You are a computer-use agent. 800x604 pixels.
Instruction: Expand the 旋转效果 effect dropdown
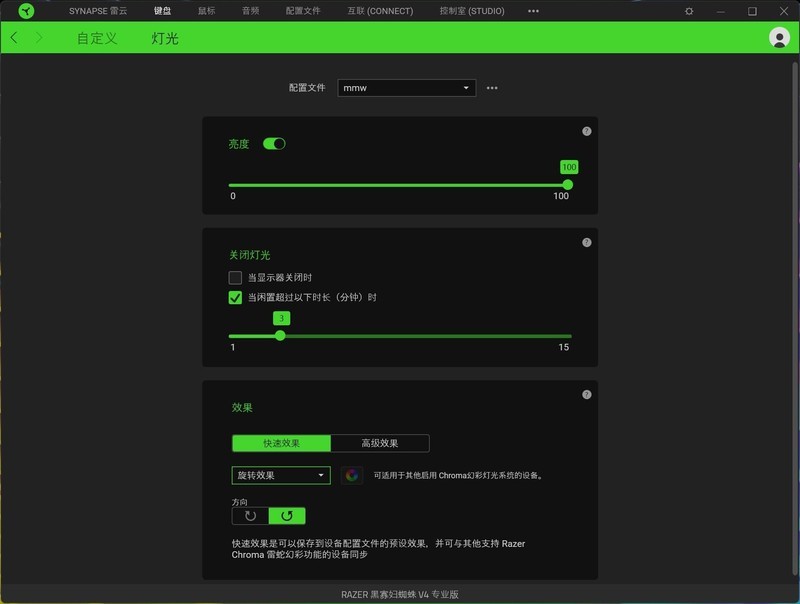pos(281,475)
